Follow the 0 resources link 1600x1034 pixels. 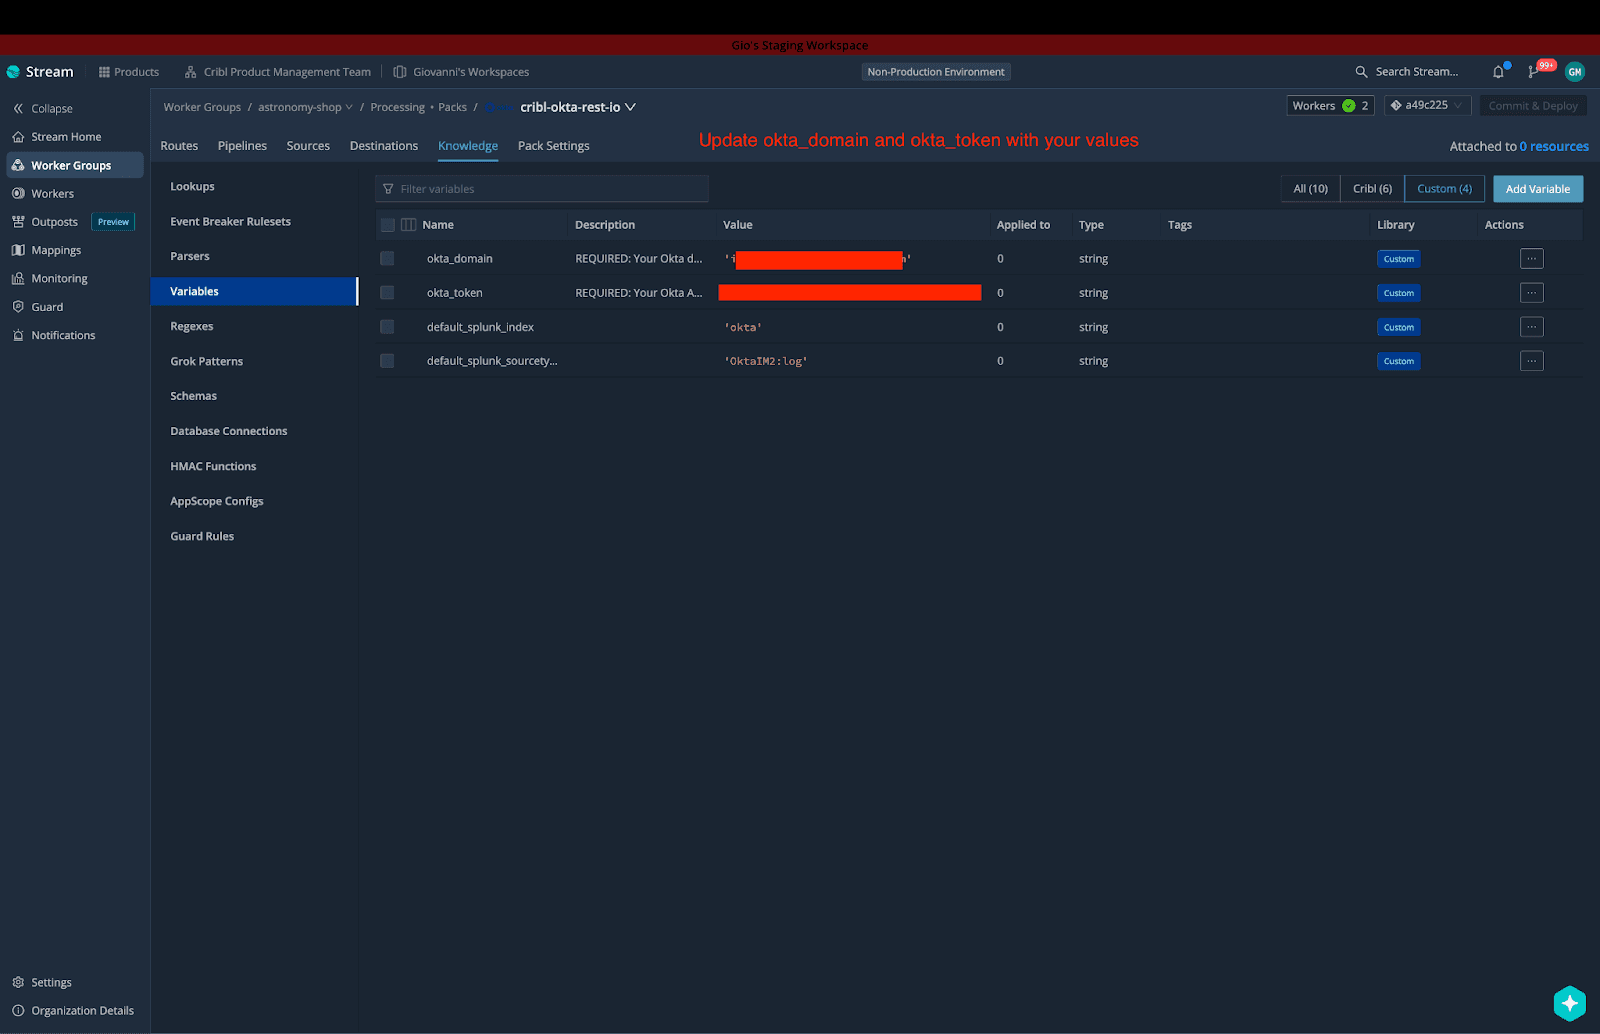click(x=1554, y=147)
